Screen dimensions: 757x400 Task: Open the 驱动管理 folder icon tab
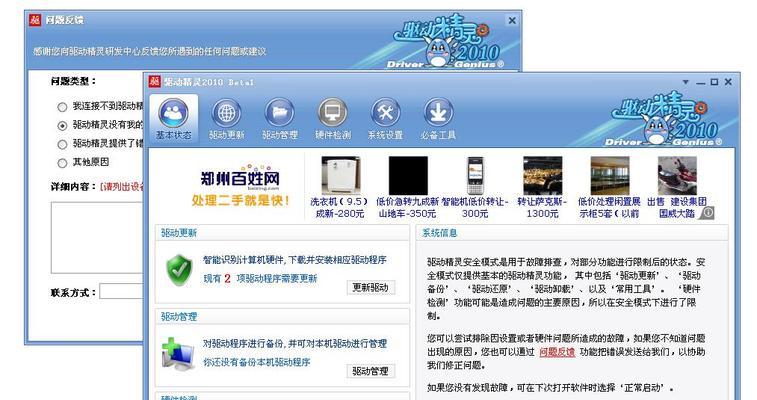[x=280, y=119]
